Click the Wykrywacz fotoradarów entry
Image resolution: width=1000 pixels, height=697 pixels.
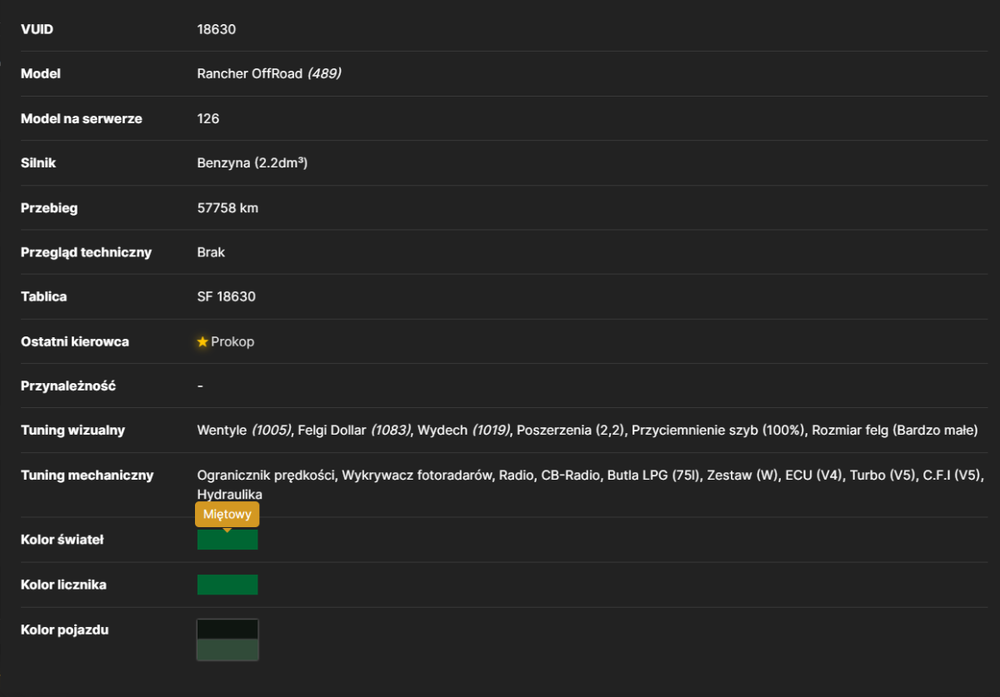point(416,475)
